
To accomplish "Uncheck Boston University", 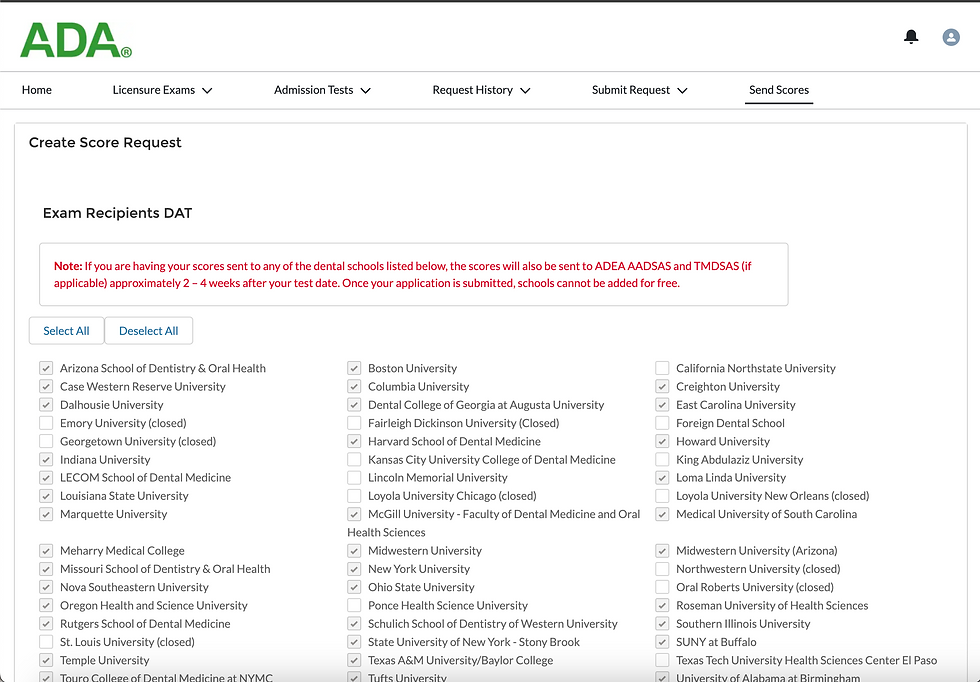I will (x=354, y=368).
